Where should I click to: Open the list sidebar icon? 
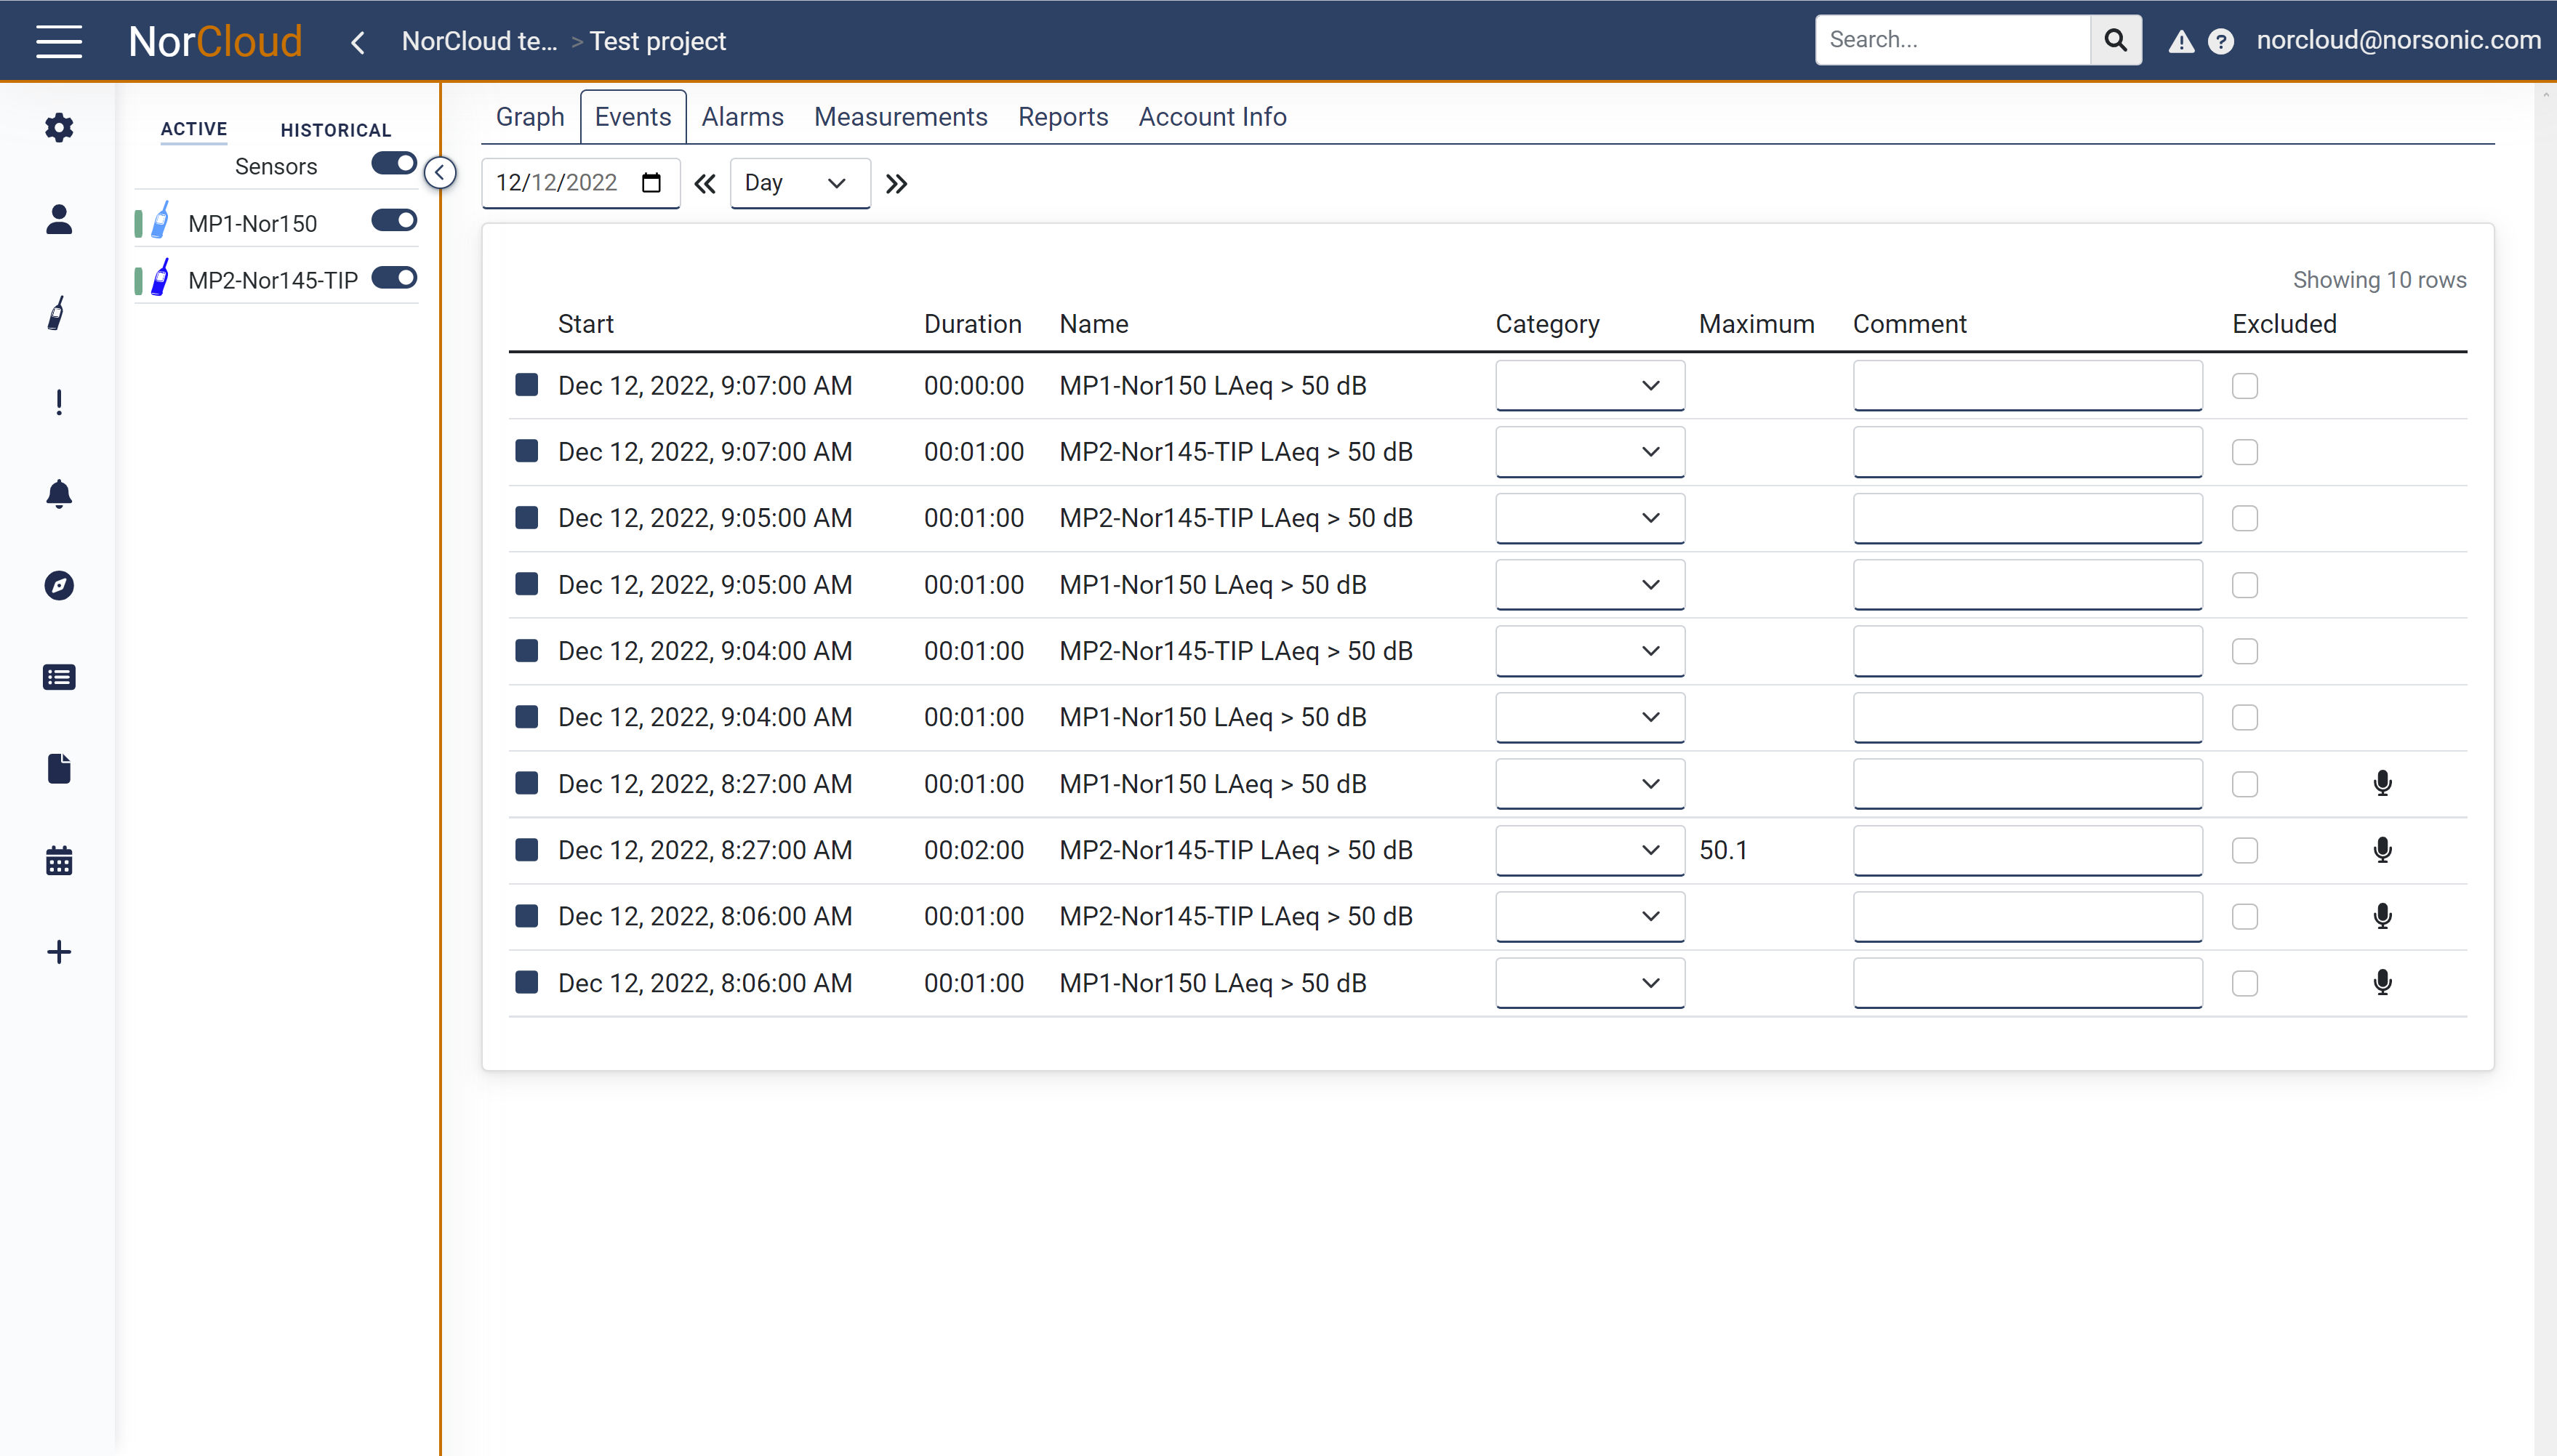pos(59,677)
